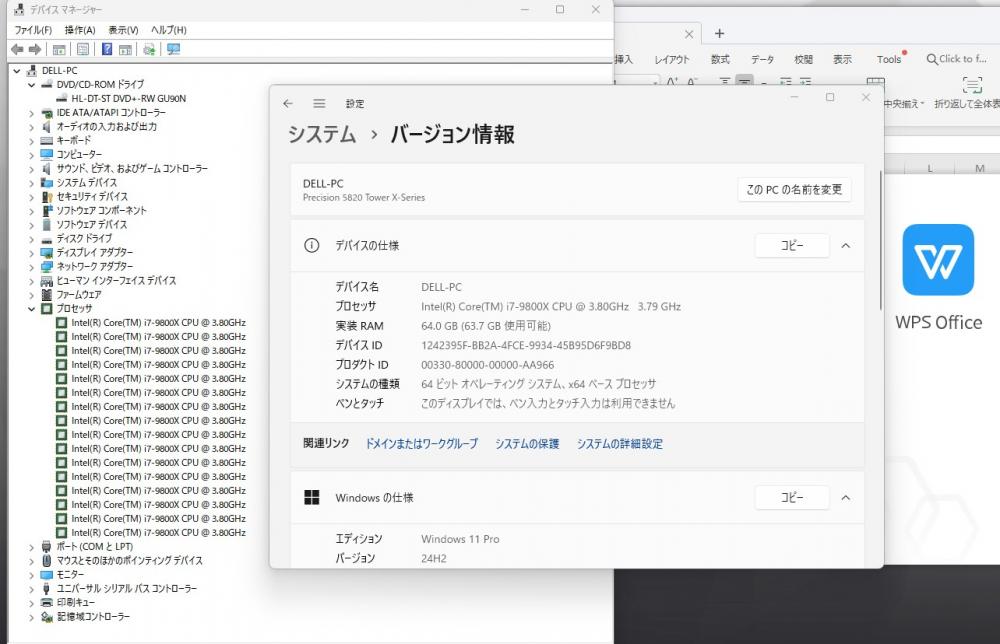Collapse the DVD/CD-ROM ドライブ node
Image resolution: width=1000 pixels, height=644 pixels.
31,85
